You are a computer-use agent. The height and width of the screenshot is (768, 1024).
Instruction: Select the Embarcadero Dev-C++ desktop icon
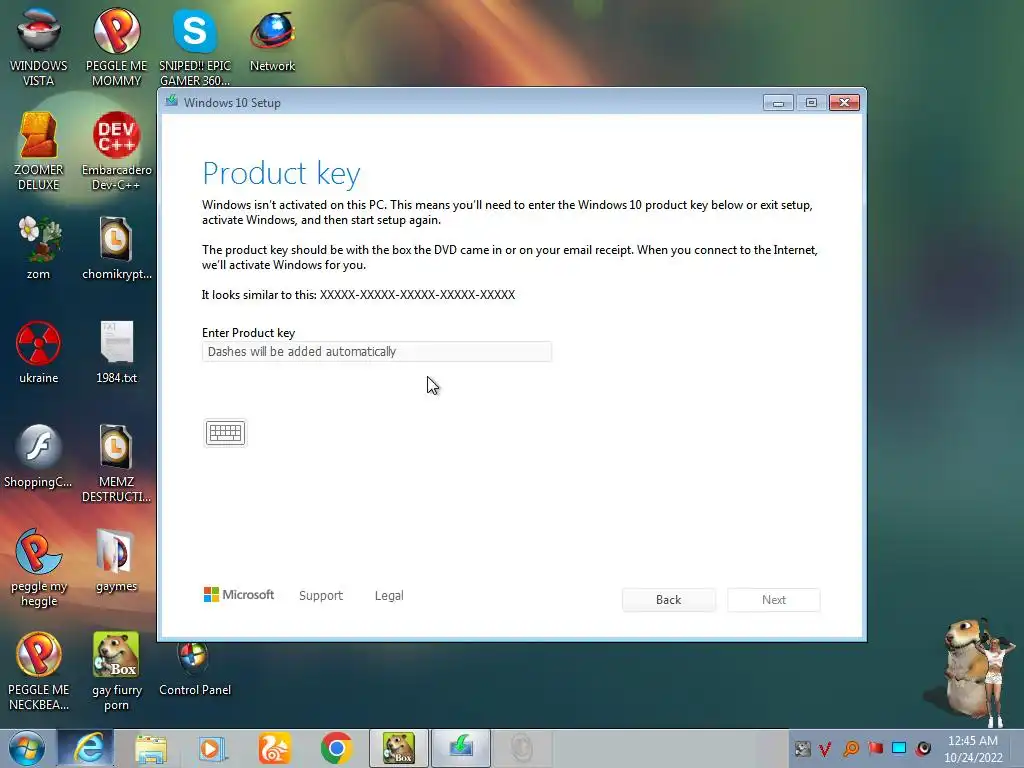116,151
